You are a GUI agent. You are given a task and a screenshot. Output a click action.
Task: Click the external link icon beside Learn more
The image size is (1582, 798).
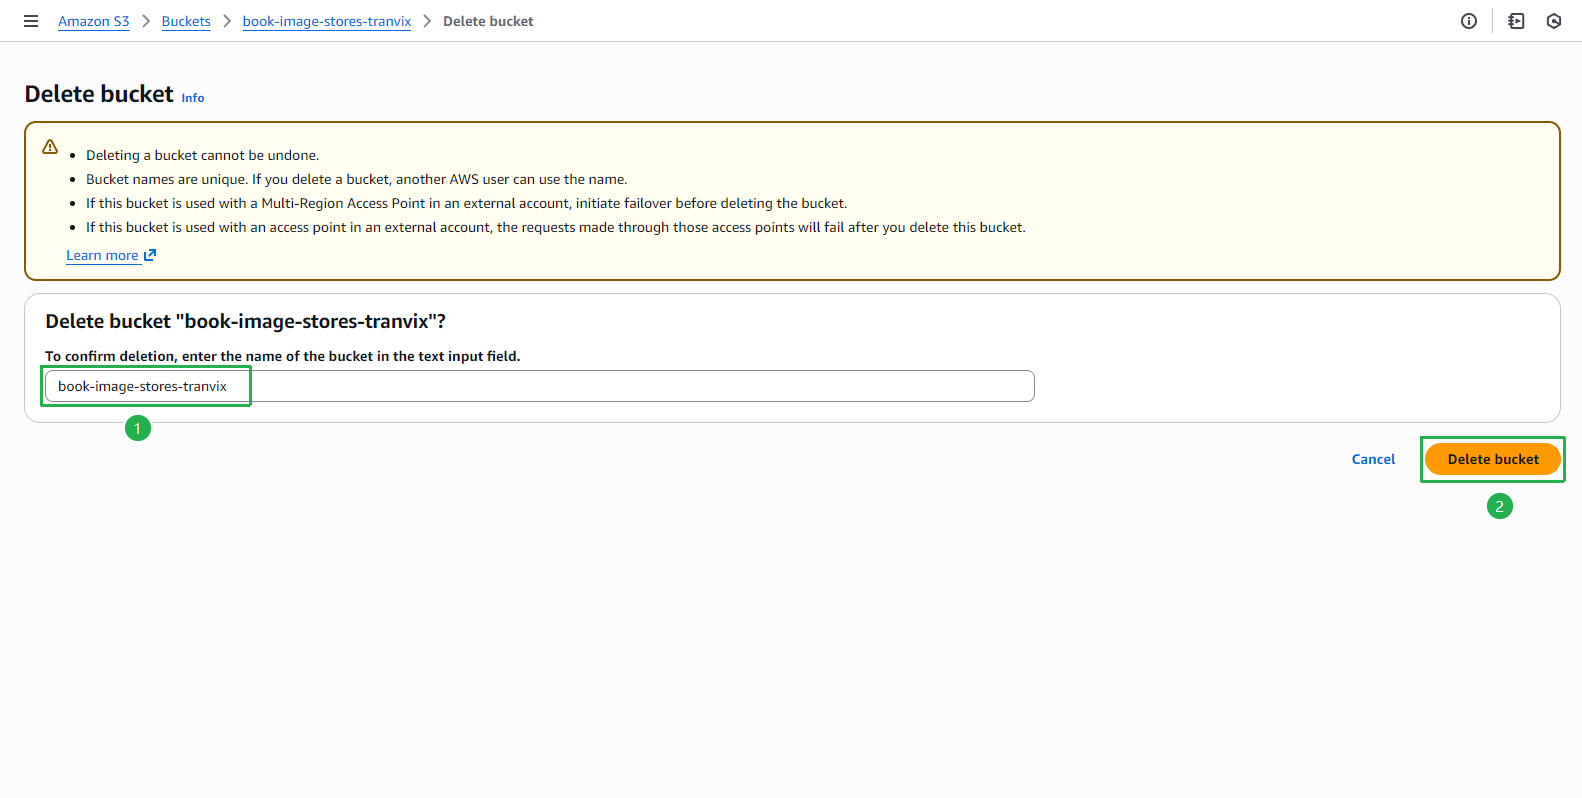(x=150, y=255)
